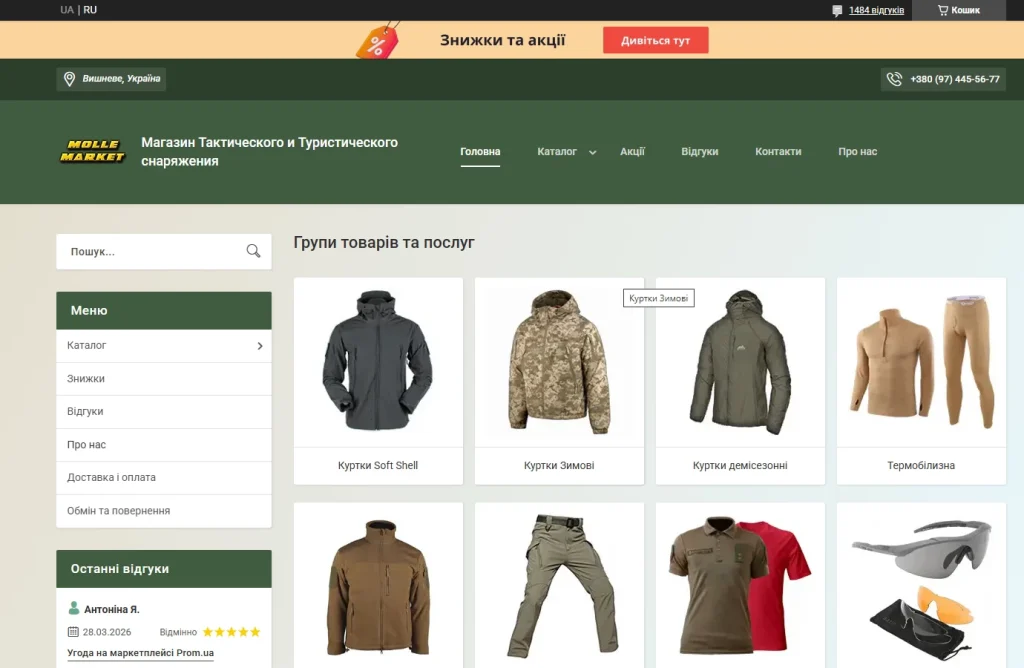Go to Головна in top navigation
This screenshot has width=1024, height=668.
coord(480,151)
